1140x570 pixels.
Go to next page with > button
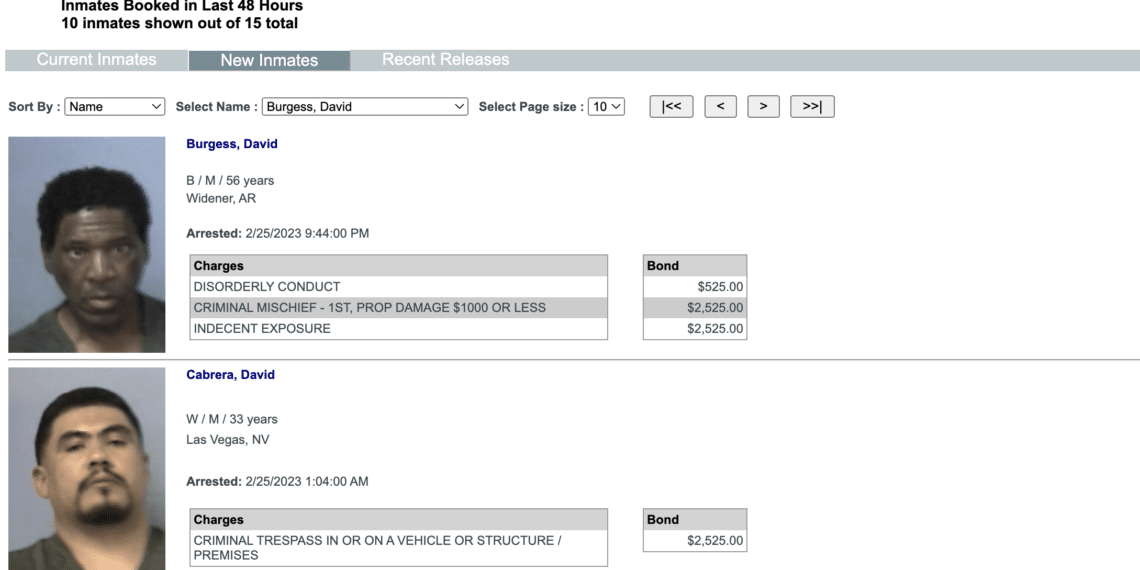click(763, 106)
